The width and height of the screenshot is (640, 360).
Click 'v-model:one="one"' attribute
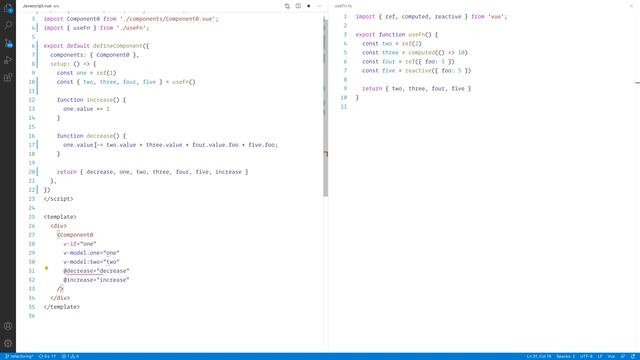[x=91, y=253]
